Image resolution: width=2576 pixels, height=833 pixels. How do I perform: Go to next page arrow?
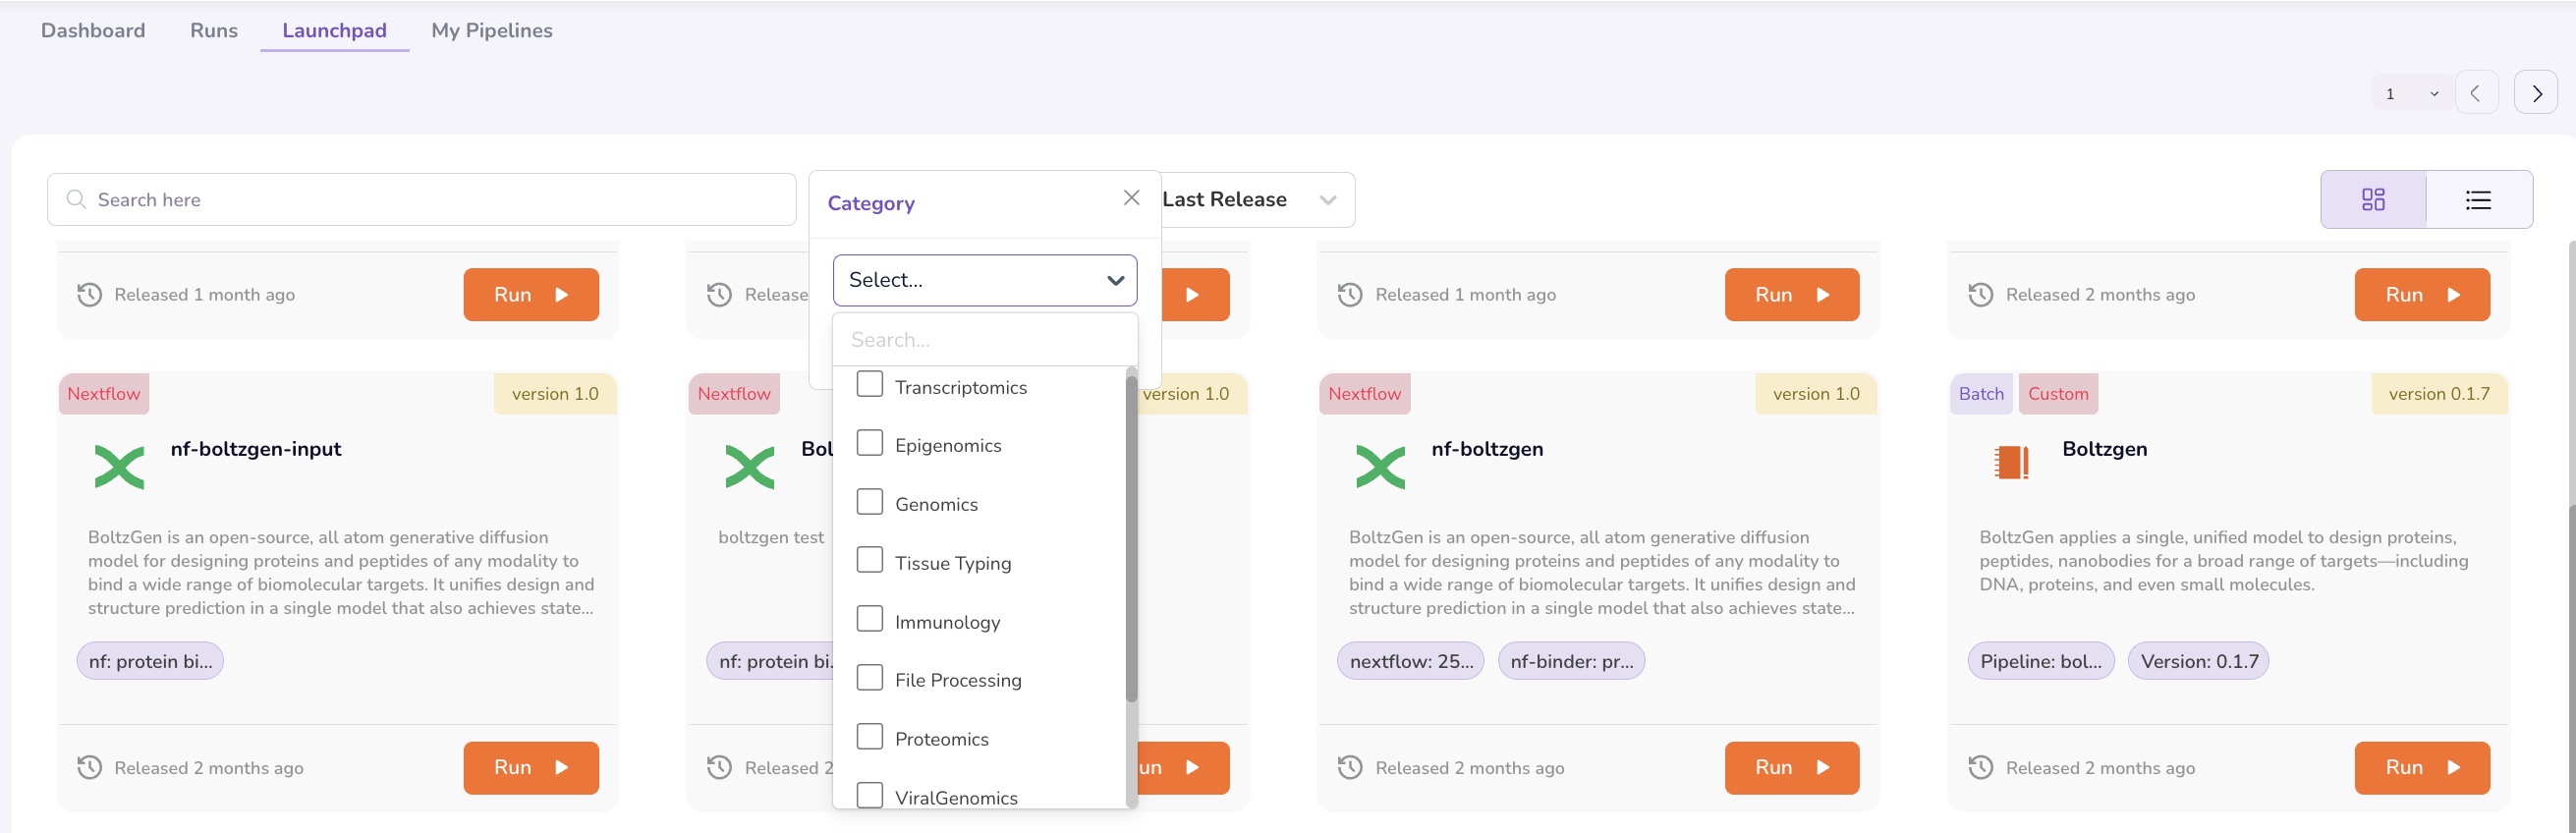(2536, 93)
